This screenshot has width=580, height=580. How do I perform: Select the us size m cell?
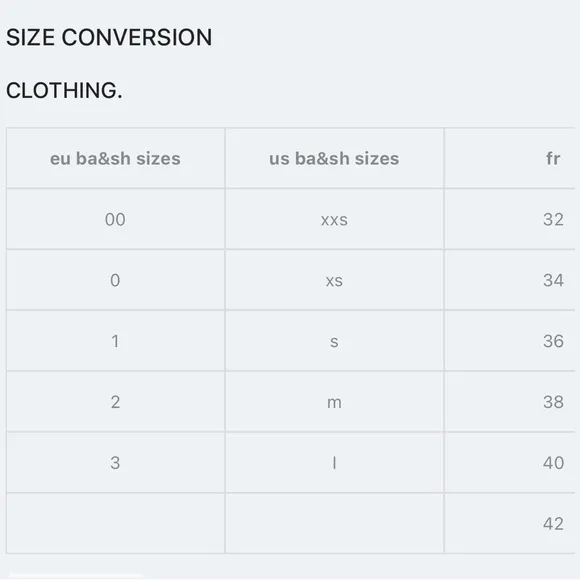point(334,402)
